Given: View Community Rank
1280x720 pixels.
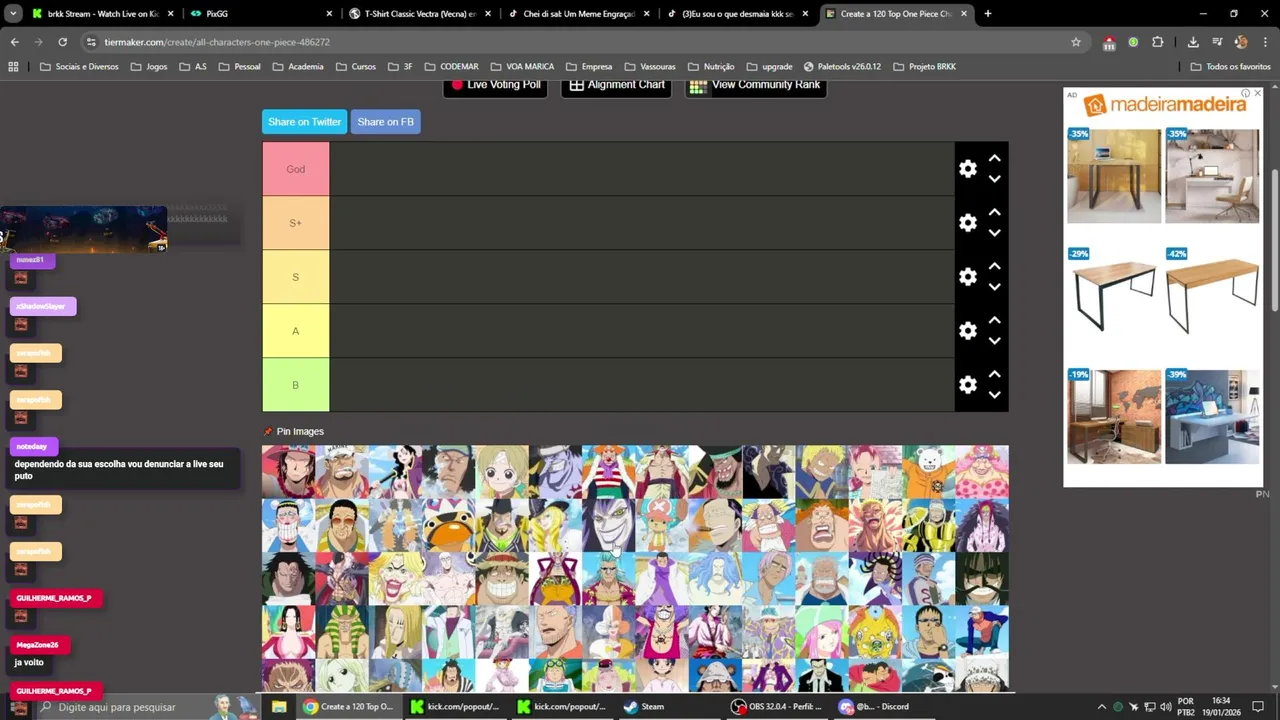Looking at the screenshot, I should tap(755, 85).
